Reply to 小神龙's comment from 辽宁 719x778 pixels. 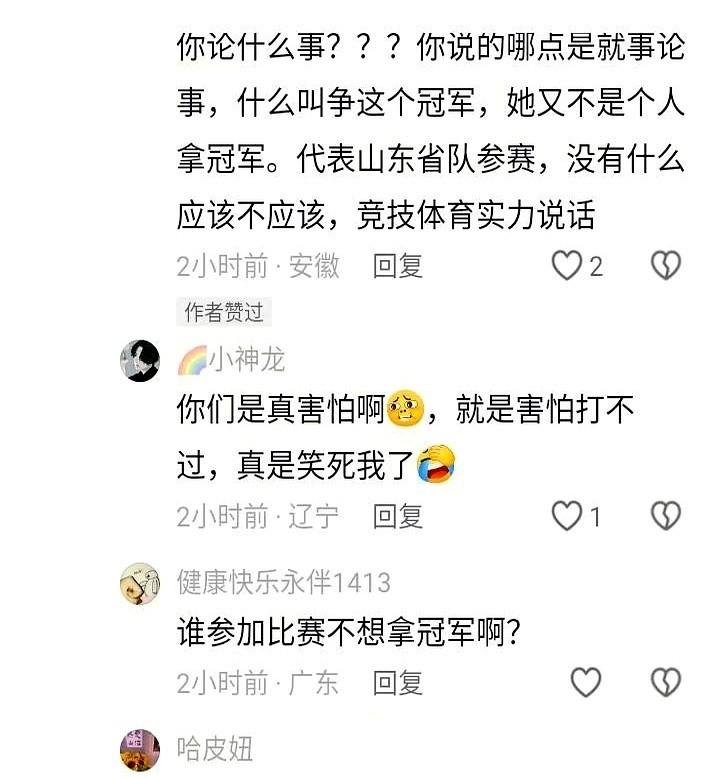pos(397,517)
